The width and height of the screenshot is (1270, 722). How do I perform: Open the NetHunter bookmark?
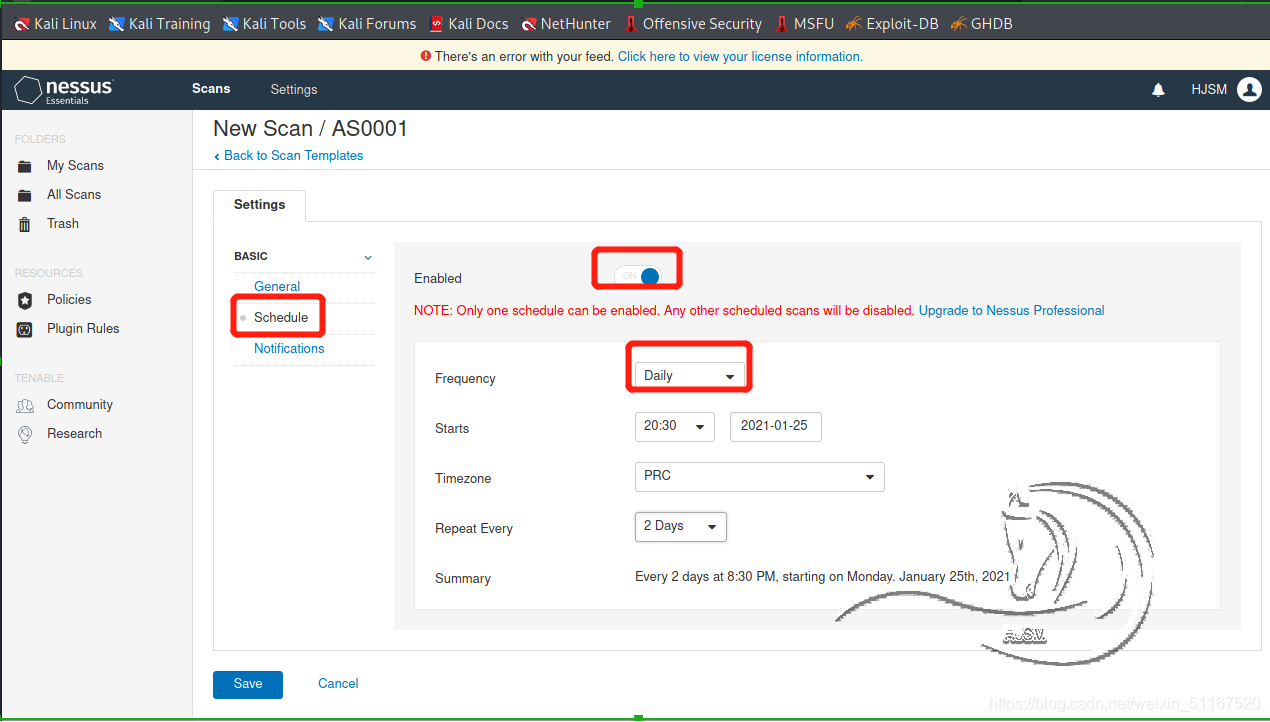click(565, 24)
